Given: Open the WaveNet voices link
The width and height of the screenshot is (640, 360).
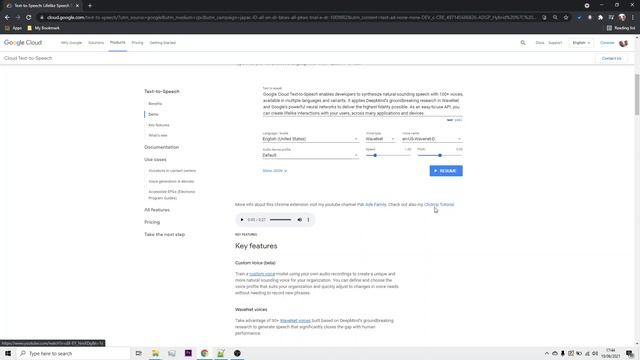Looking at the screenshot, I should pyautogui.click(x=295, y=321).
